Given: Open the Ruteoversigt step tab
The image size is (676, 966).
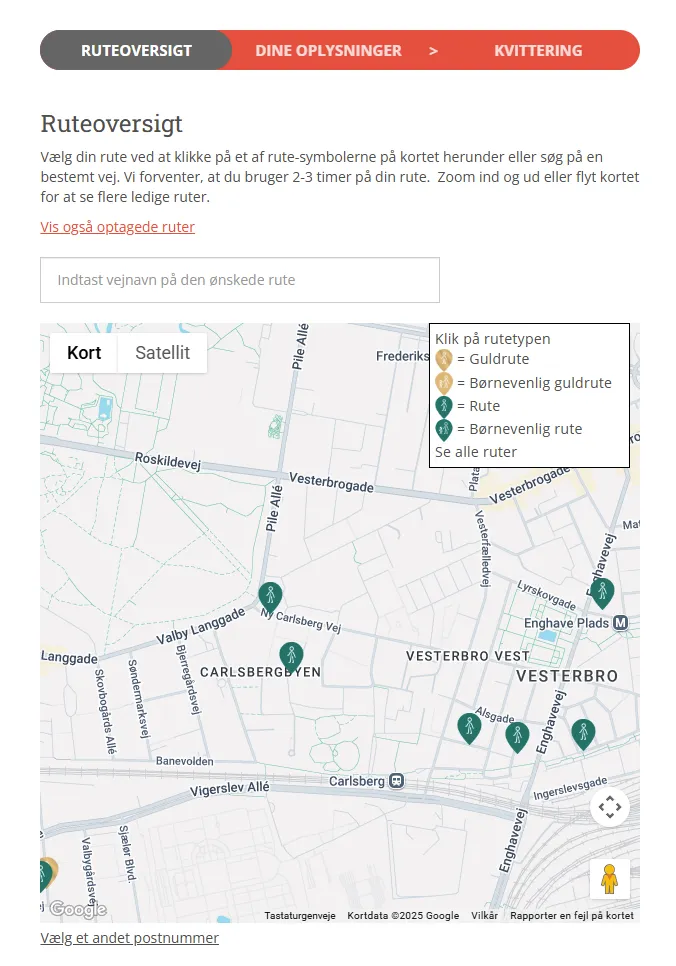Looking at the screenshot, I should (x=136, y=50).
